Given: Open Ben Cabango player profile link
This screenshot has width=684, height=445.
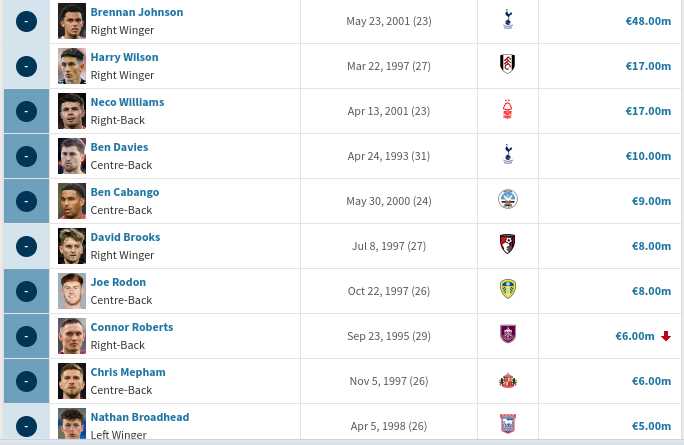Looking at the screenshot, I should (125, 192).
